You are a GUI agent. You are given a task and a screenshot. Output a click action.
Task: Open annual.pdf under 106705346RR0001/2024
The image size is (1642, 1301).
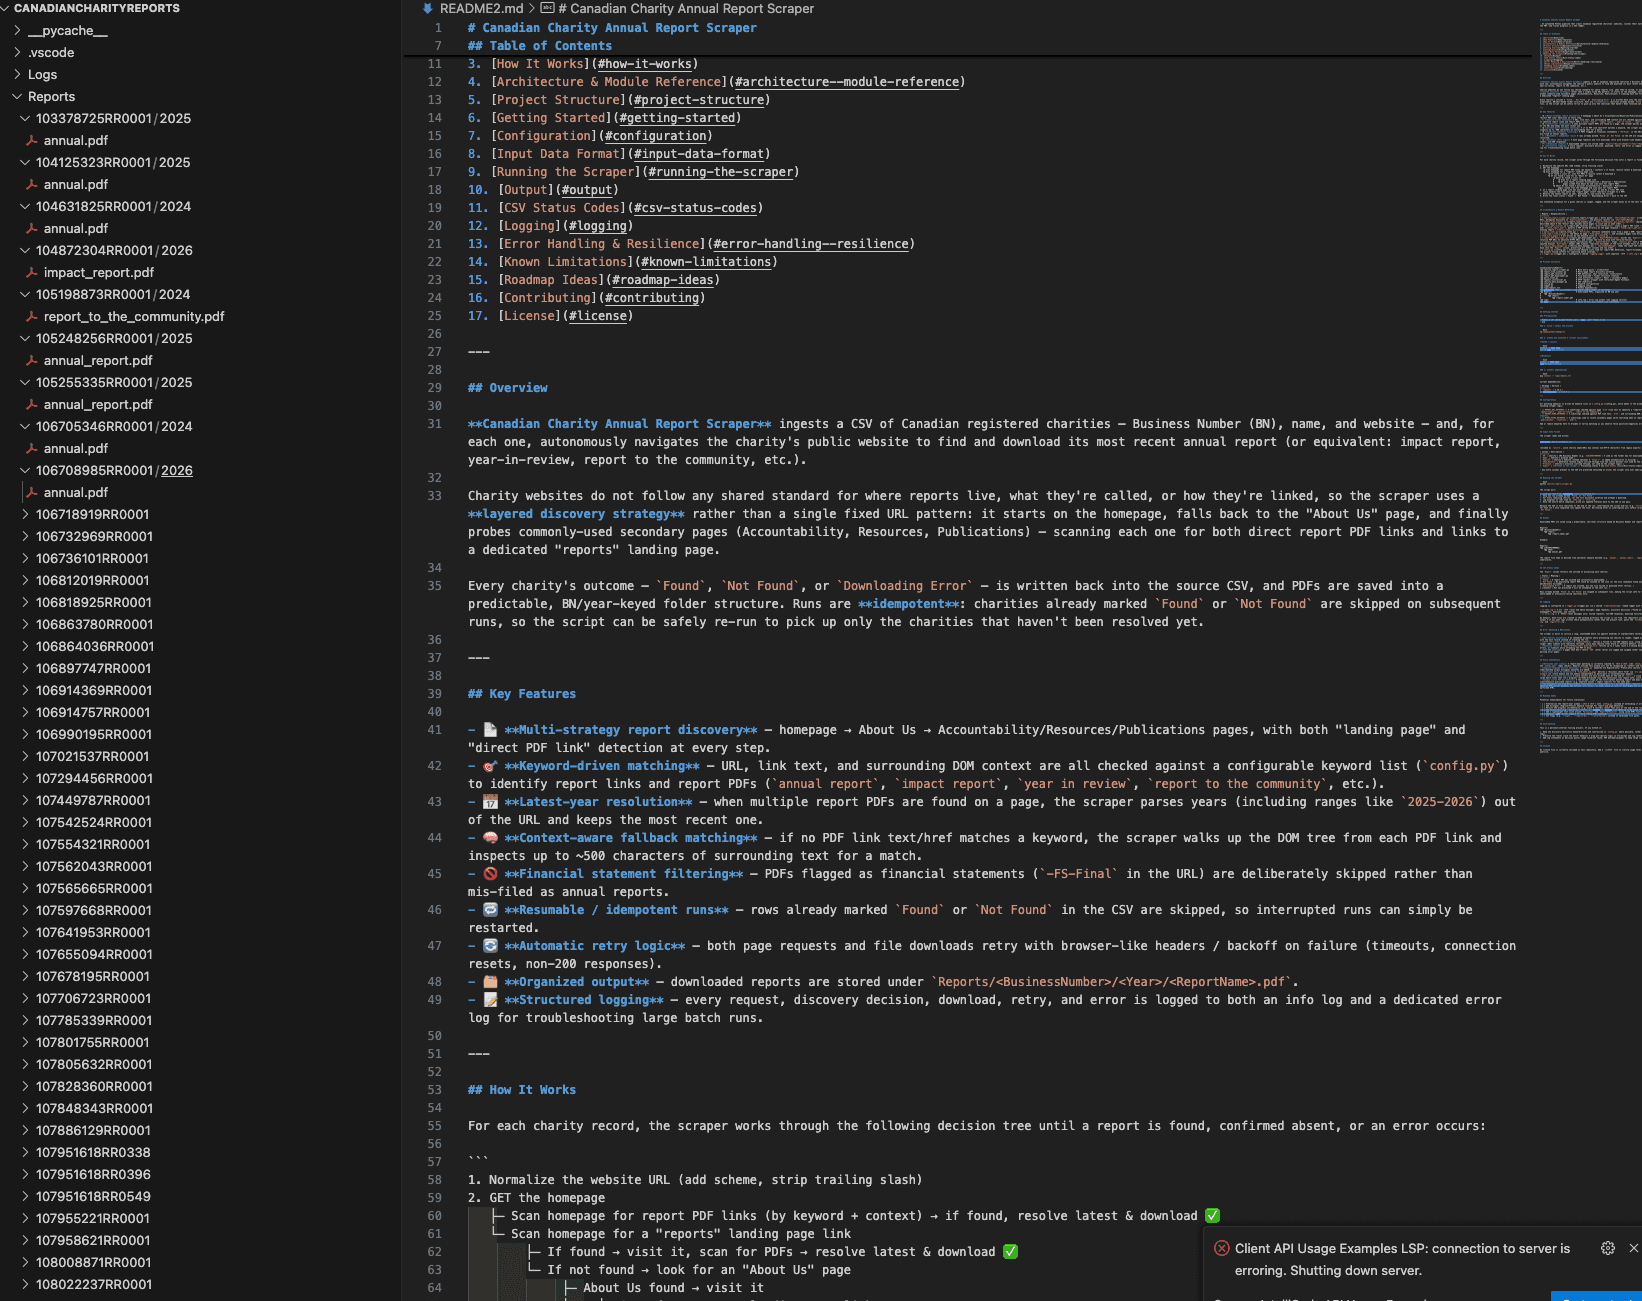(76, 449)
